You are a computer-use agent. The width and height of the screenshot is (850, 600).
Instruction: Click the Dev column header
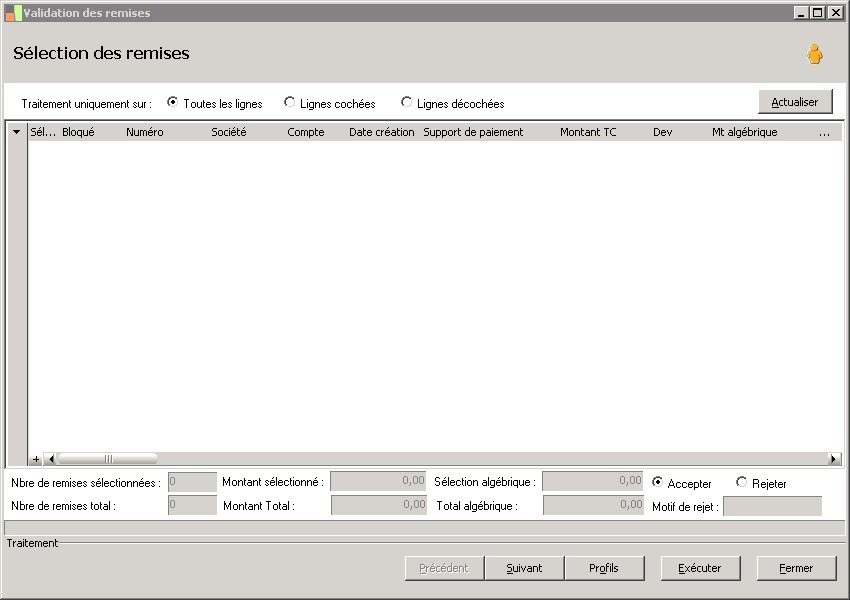click(x=662, y=132)
